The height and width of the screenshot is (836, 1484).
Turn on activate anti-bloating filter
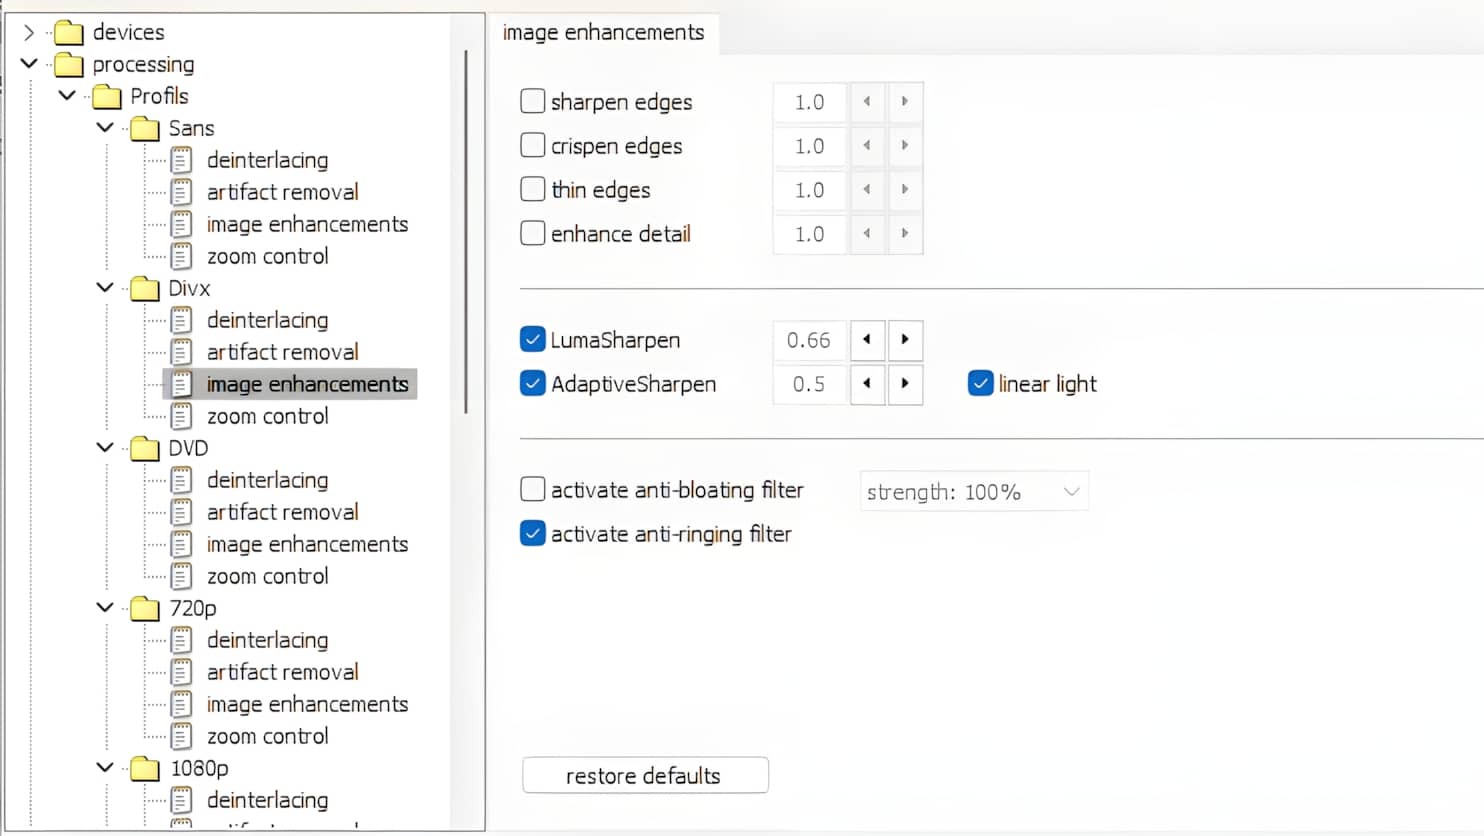click(533, 489)
